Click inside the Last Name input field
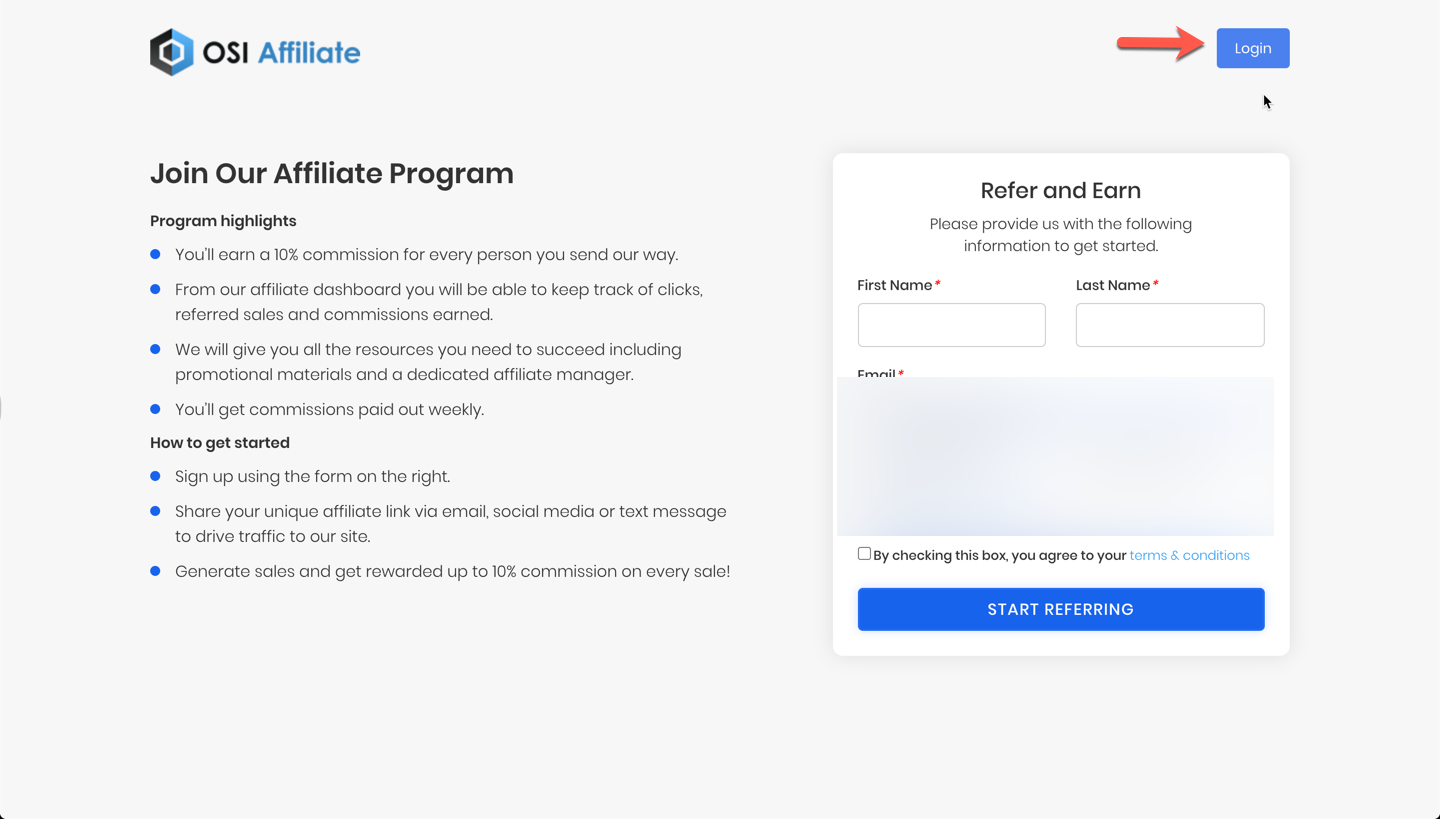This screenshot has width=1440, height=819. (1170, 324)
